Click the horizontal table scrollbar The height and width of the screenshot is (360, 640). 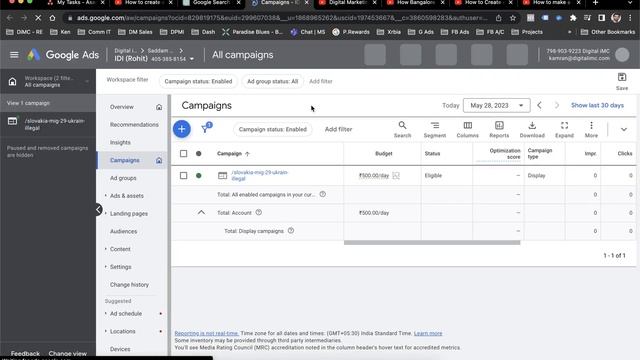pos(432,242)
